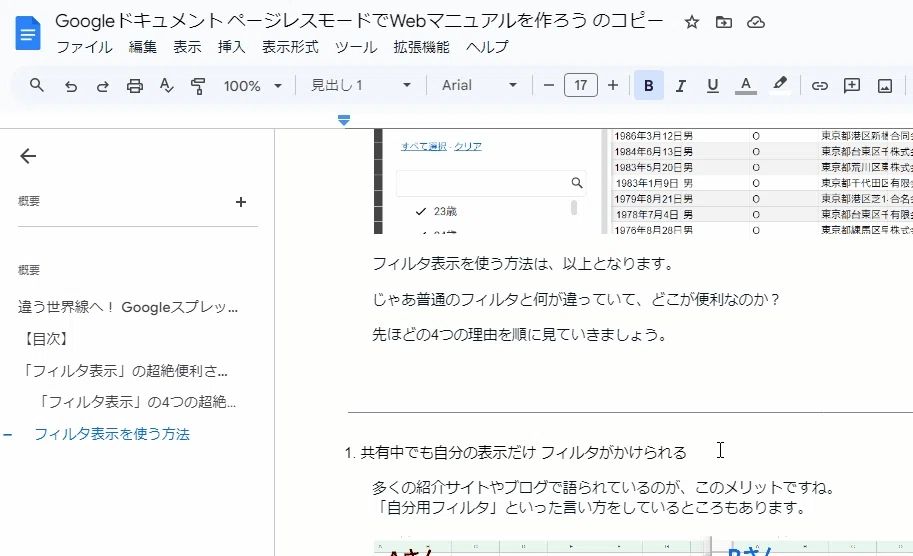
Task: Open the 編集 menu
Action: point(143,47)
